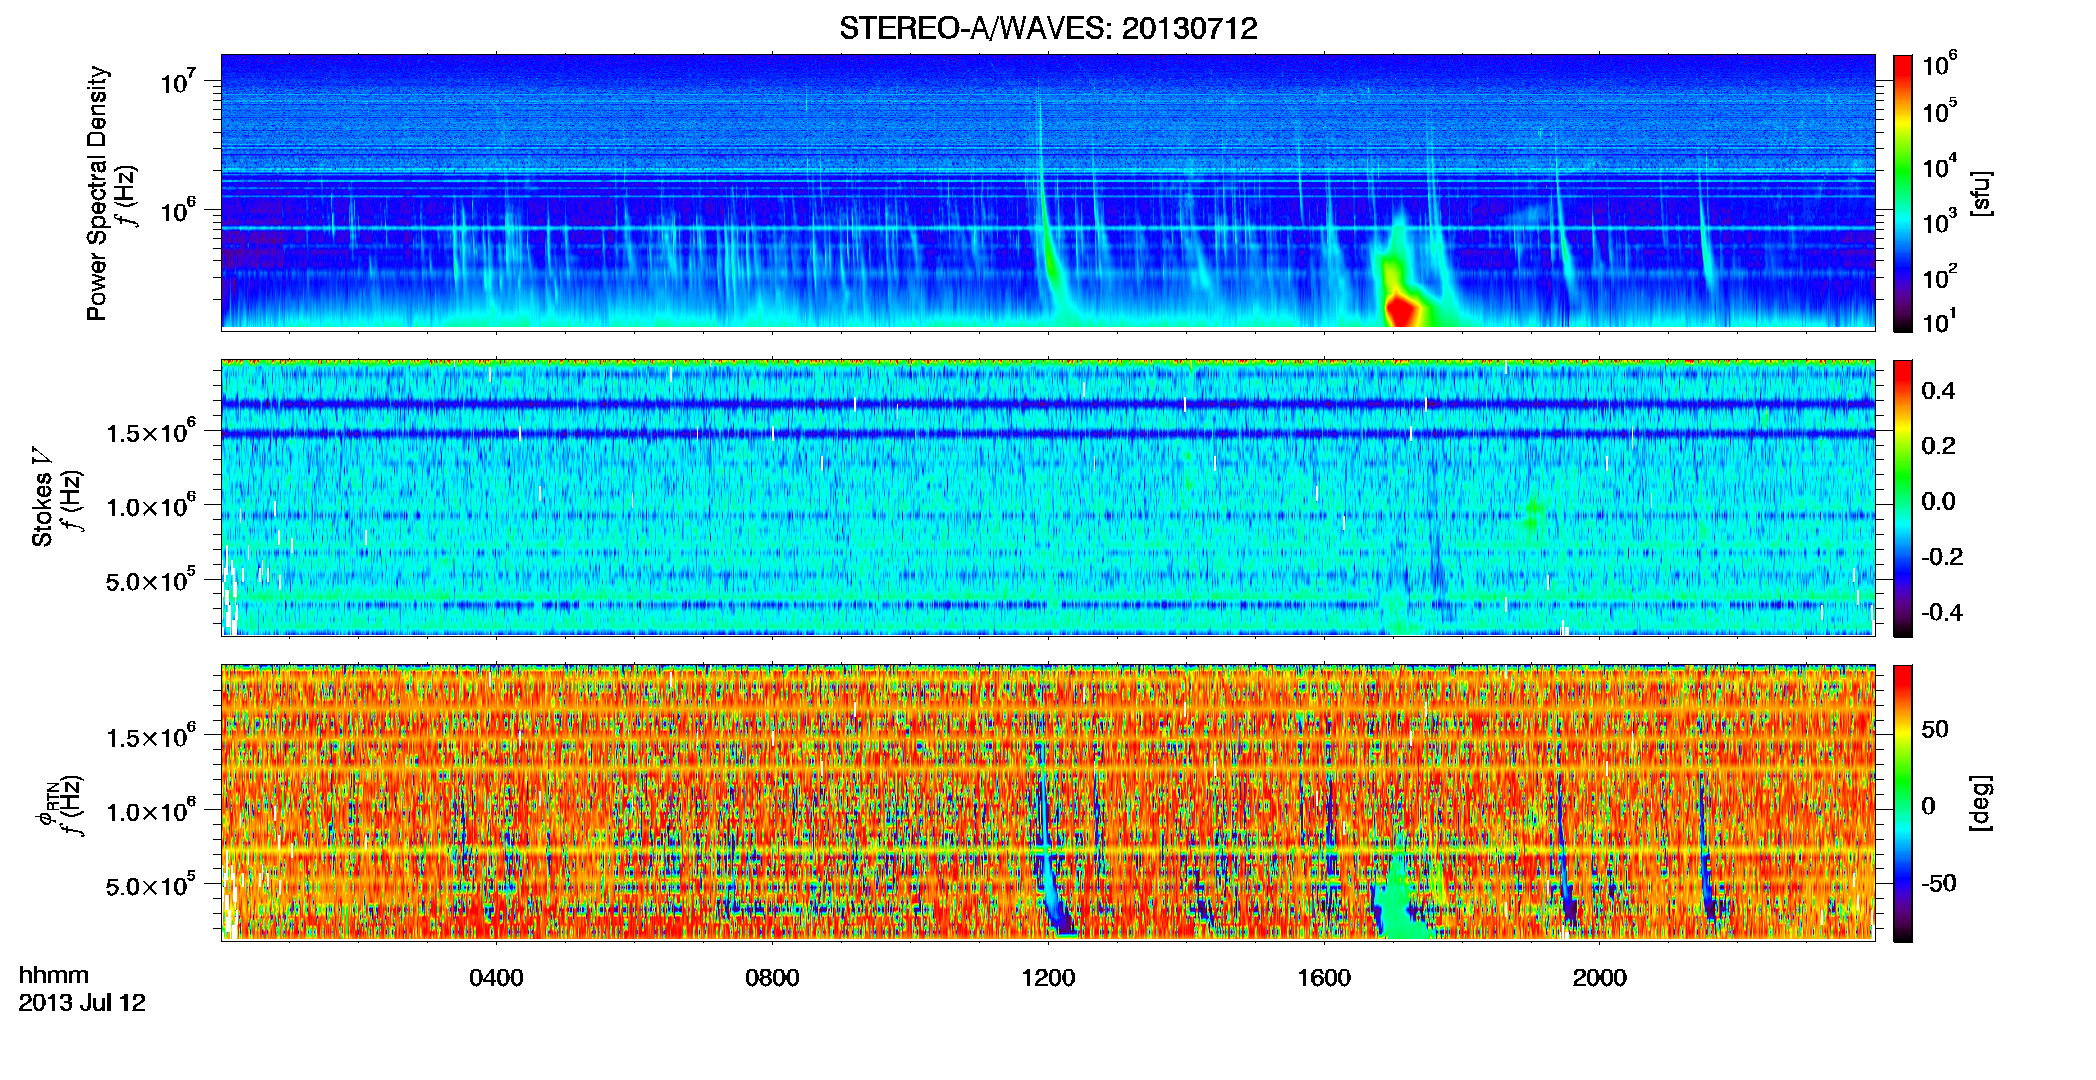
Task: Click the 0.4 tick label on the Stokes colorbar
Action: click(x=1938, y=391)
